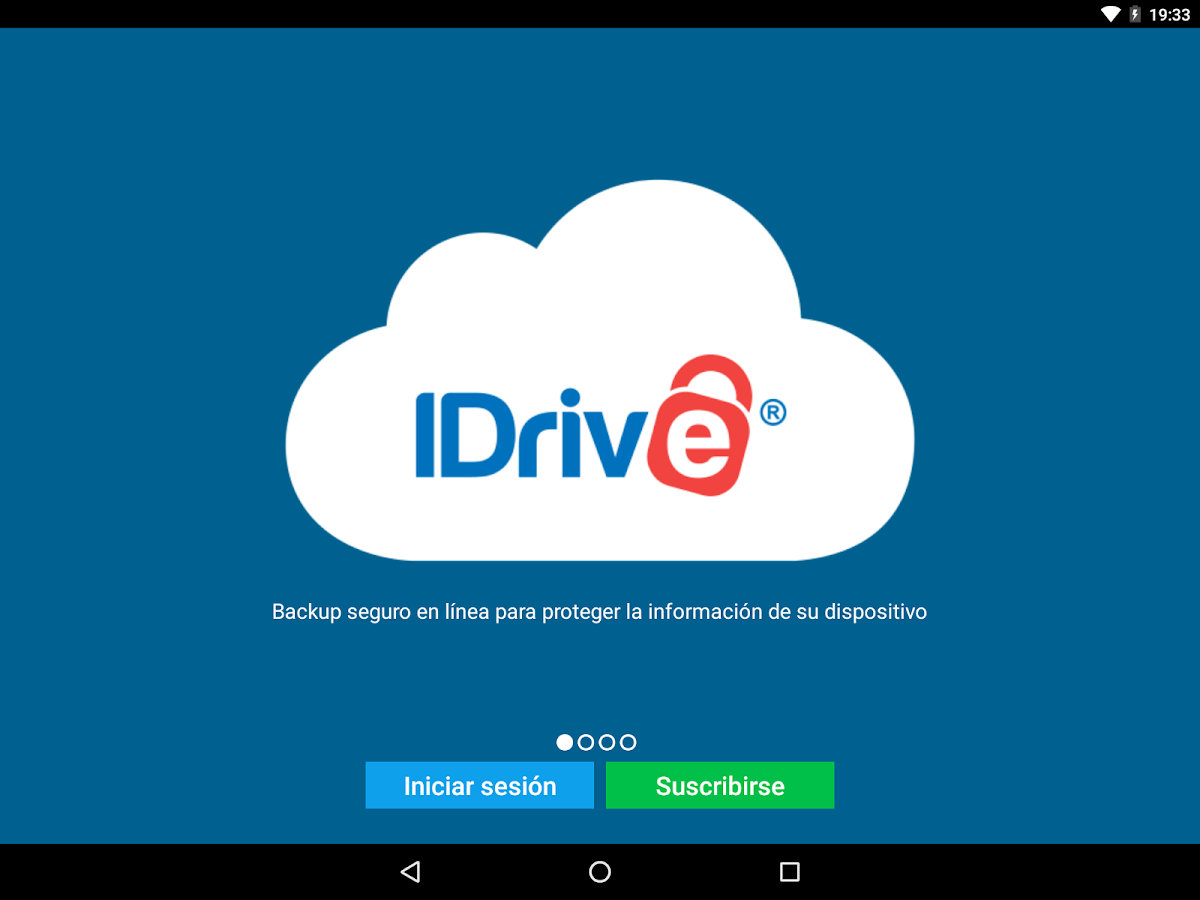Select the second page indicator dot
The height and width of the screenshot is (900, 1200).
point(585,742)
